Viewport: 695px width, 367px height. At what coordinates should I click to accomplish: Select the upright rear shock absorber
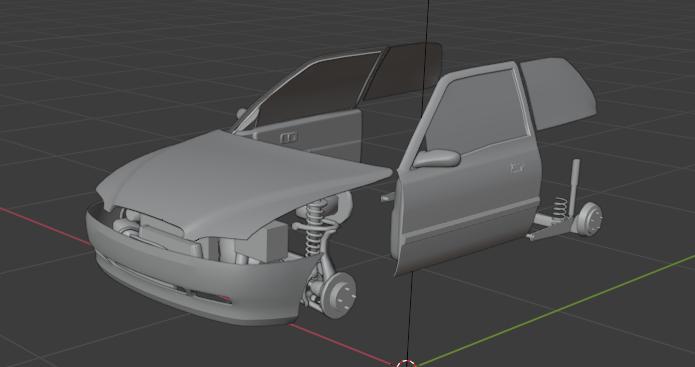[x=575, y=185]
